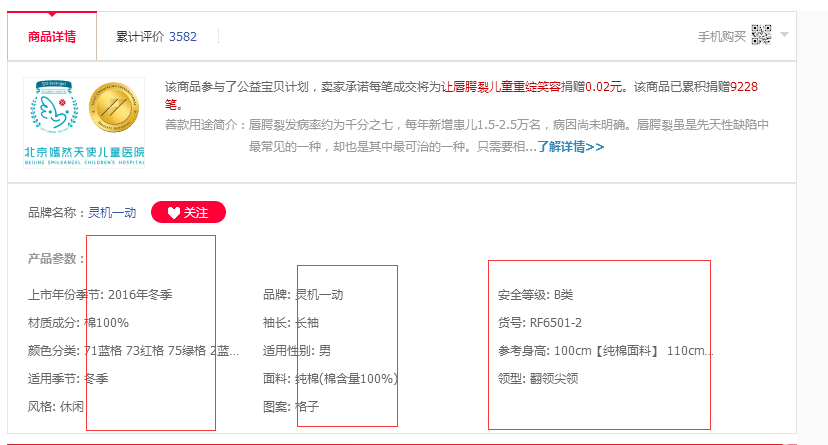The image size is (828, 445).
Task: Click the 面料 纯棉 parameter entry
Action: pyautogui.click(x=330, y=379)
